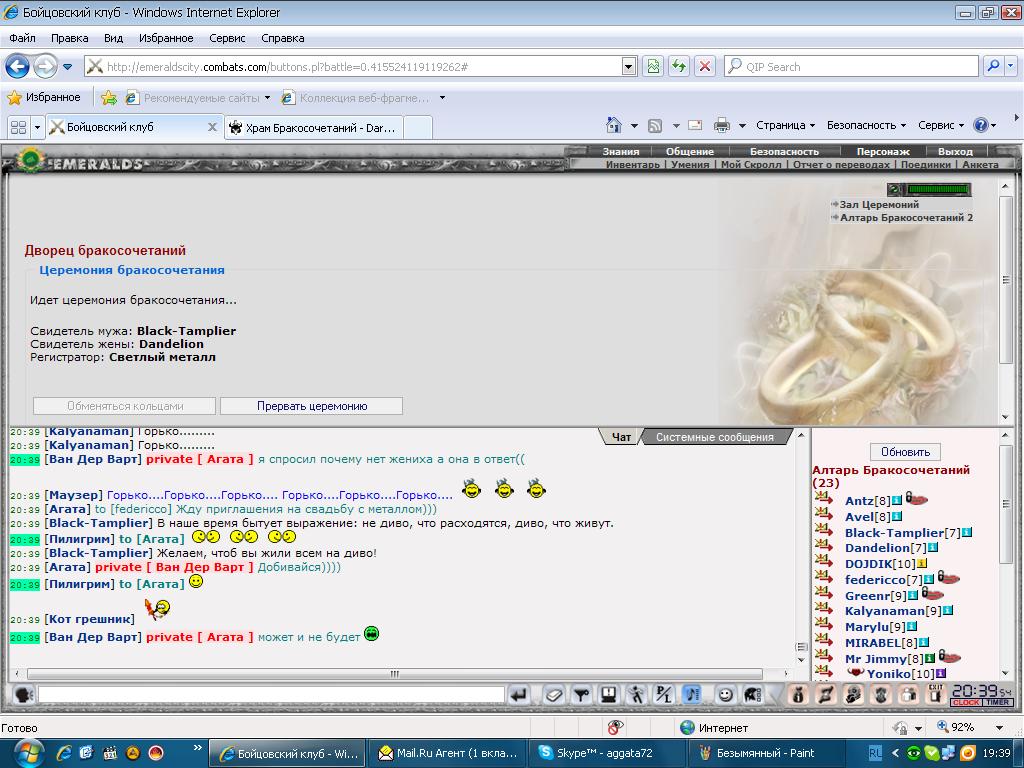The height and width of the screenshot is (768, 1024).
Task: Toggle the music note sound icon
Action: click(691, 694)
